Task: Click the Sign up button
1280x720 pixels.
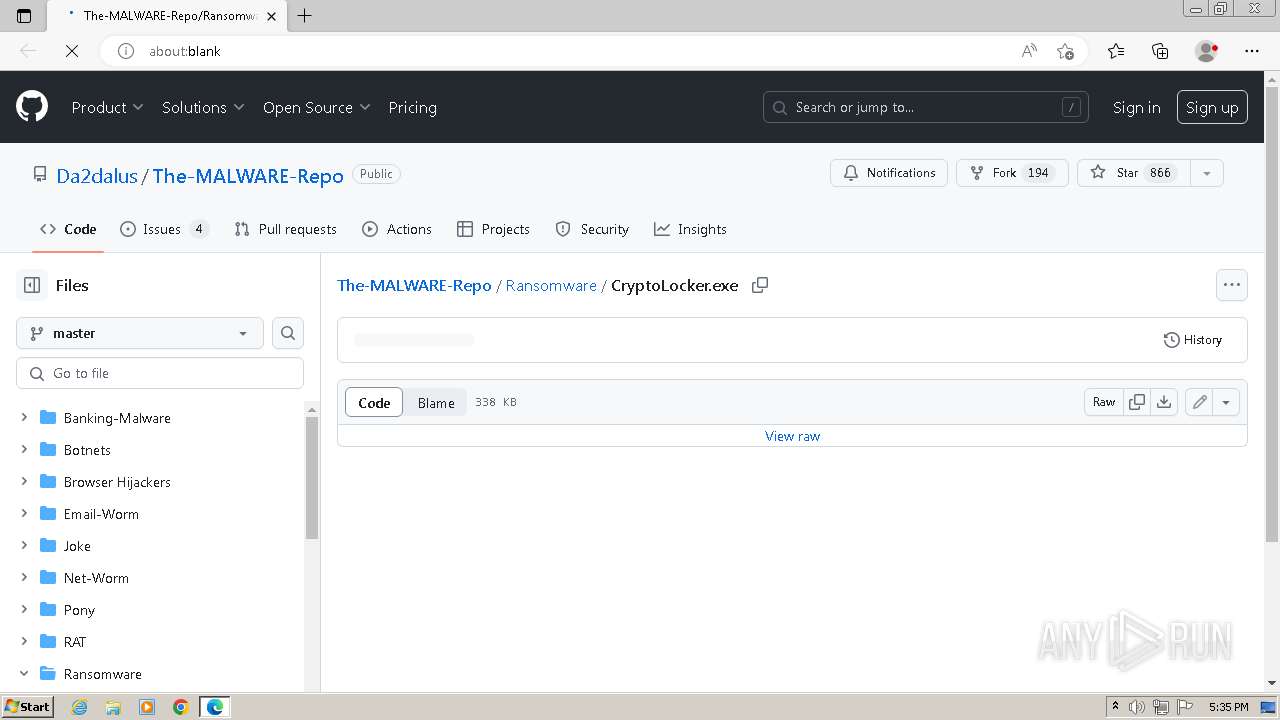Action: coord(1212,107)
